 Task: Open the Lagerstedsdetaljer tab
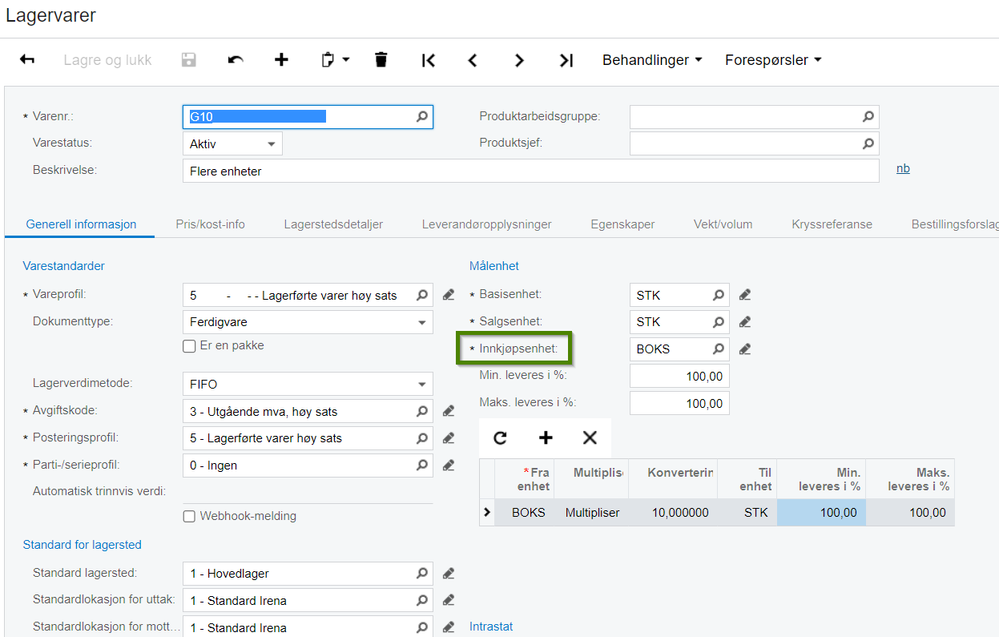(x=333, y=224)
